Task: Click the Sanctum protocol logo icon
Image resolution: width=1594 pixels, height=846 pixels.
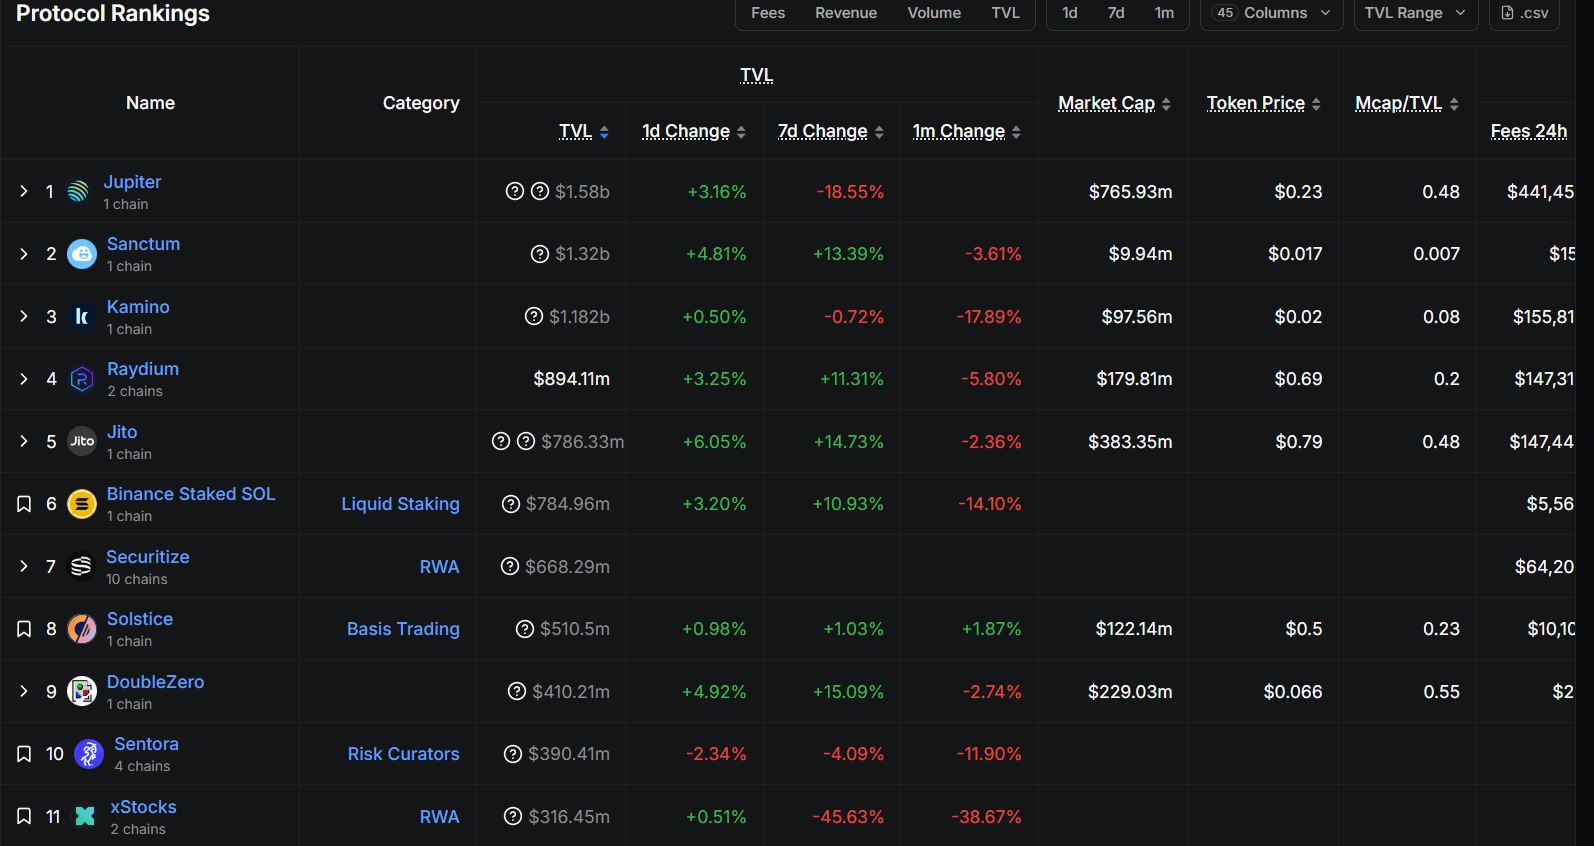Action: point(82,254)
